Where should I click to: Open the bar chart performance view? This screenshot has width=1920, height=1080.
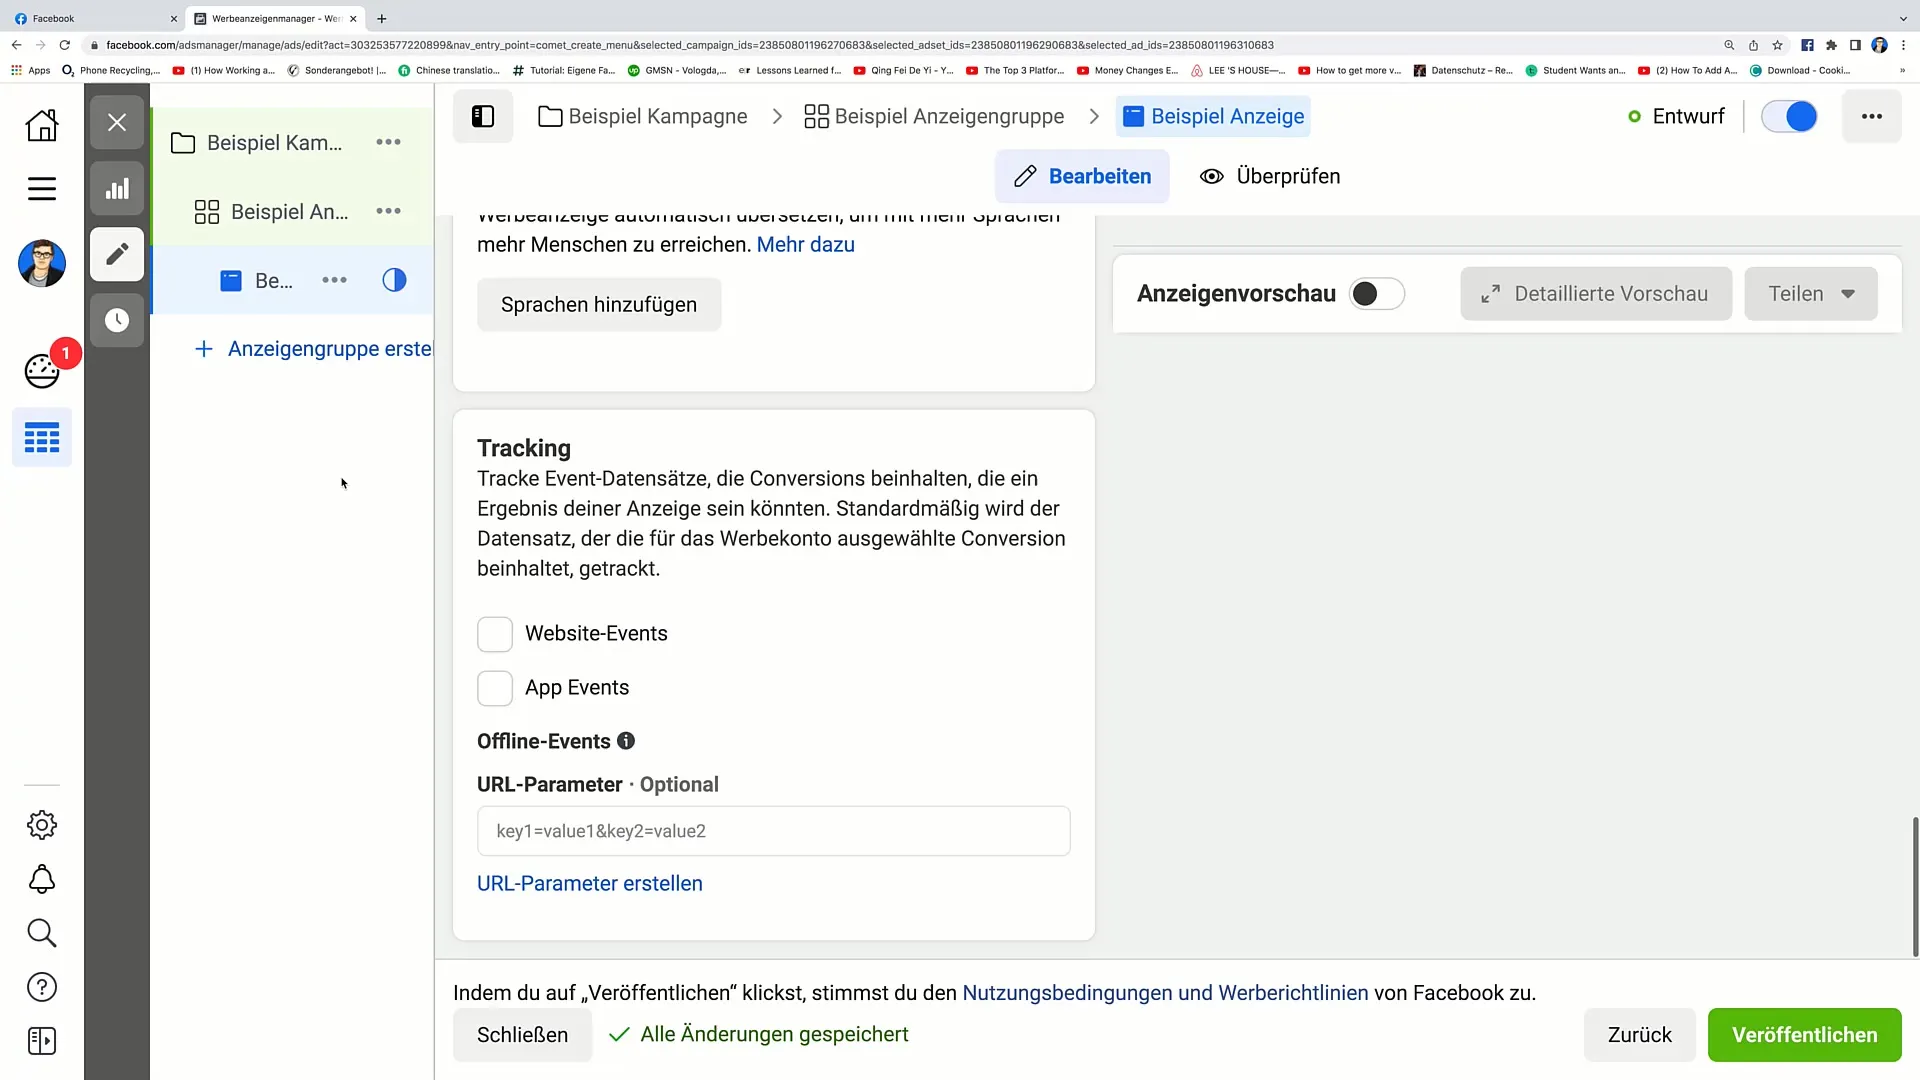(117, 189)
